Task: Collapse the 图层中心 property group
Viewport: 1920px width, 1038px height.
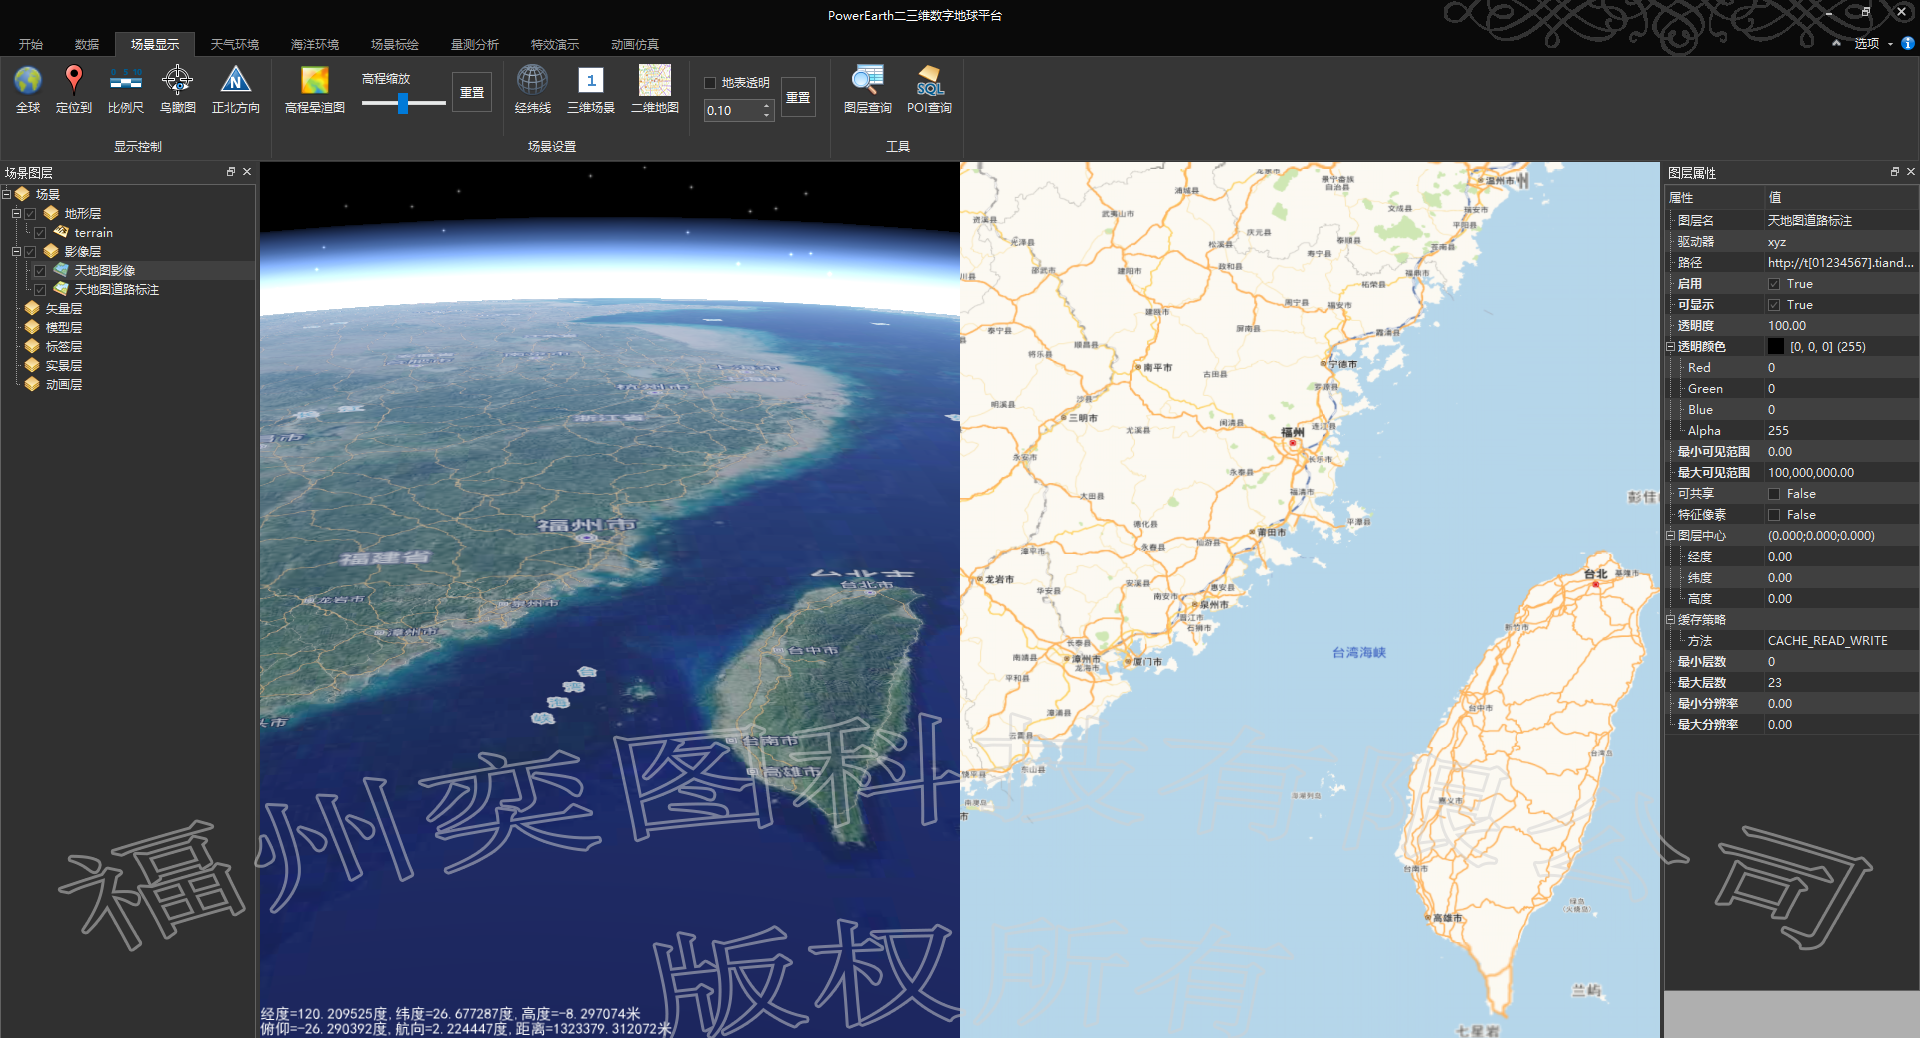Action: point(1671,536)
